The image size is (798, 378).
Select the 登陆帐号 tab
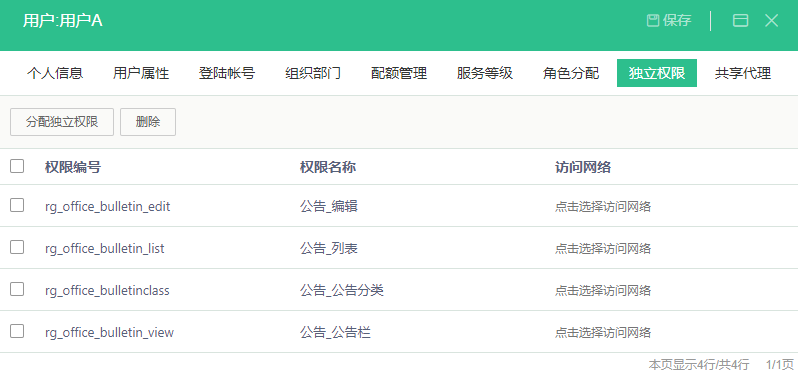tap(226, 73)
